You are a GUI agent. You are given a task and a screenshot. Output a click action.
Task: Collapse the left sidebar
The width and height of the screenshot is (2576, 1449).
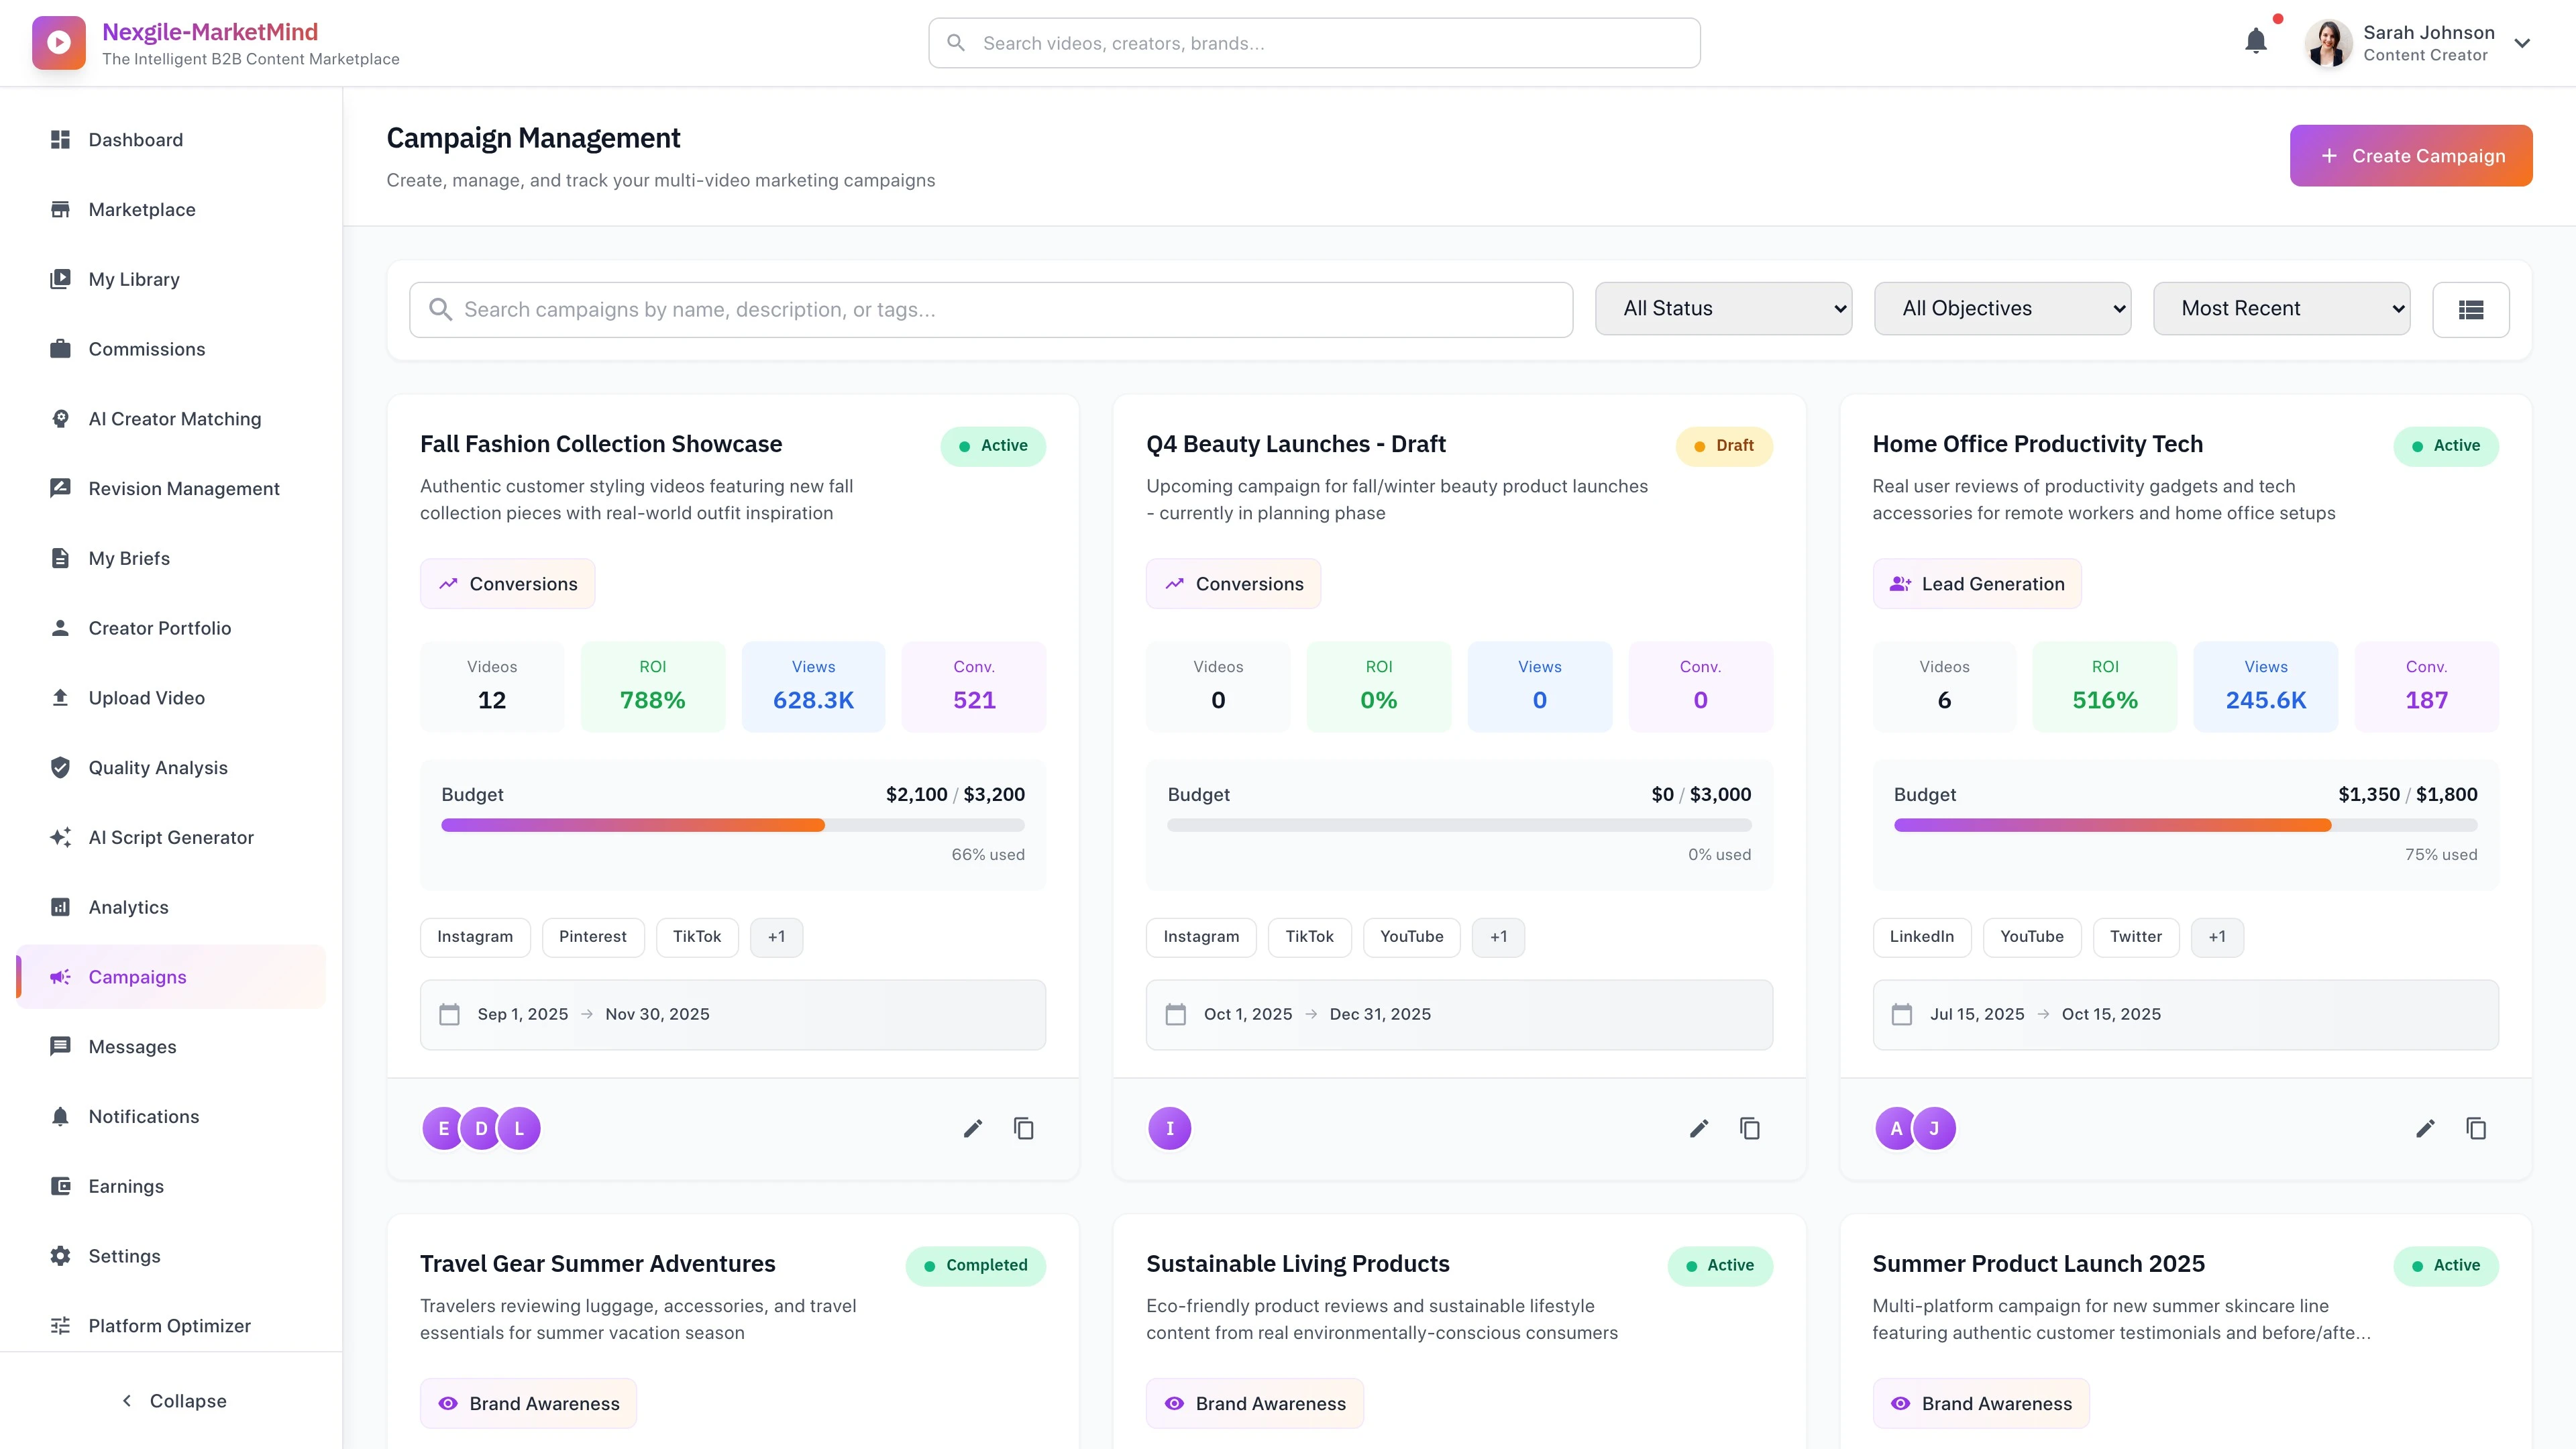coord(172,1400)
